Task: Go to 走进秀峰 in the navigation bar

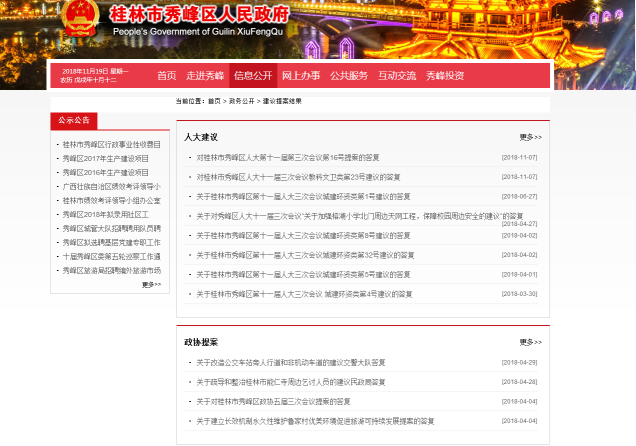Action: [x=205, y=76]
